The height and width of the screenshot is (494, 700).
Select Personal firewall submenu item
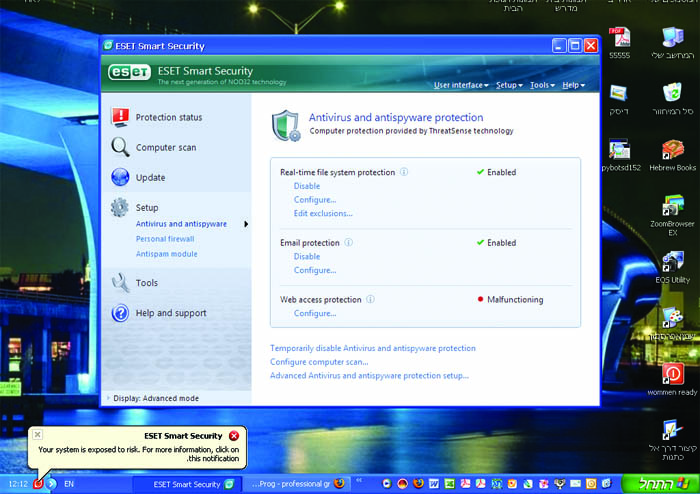coord(165,239)
